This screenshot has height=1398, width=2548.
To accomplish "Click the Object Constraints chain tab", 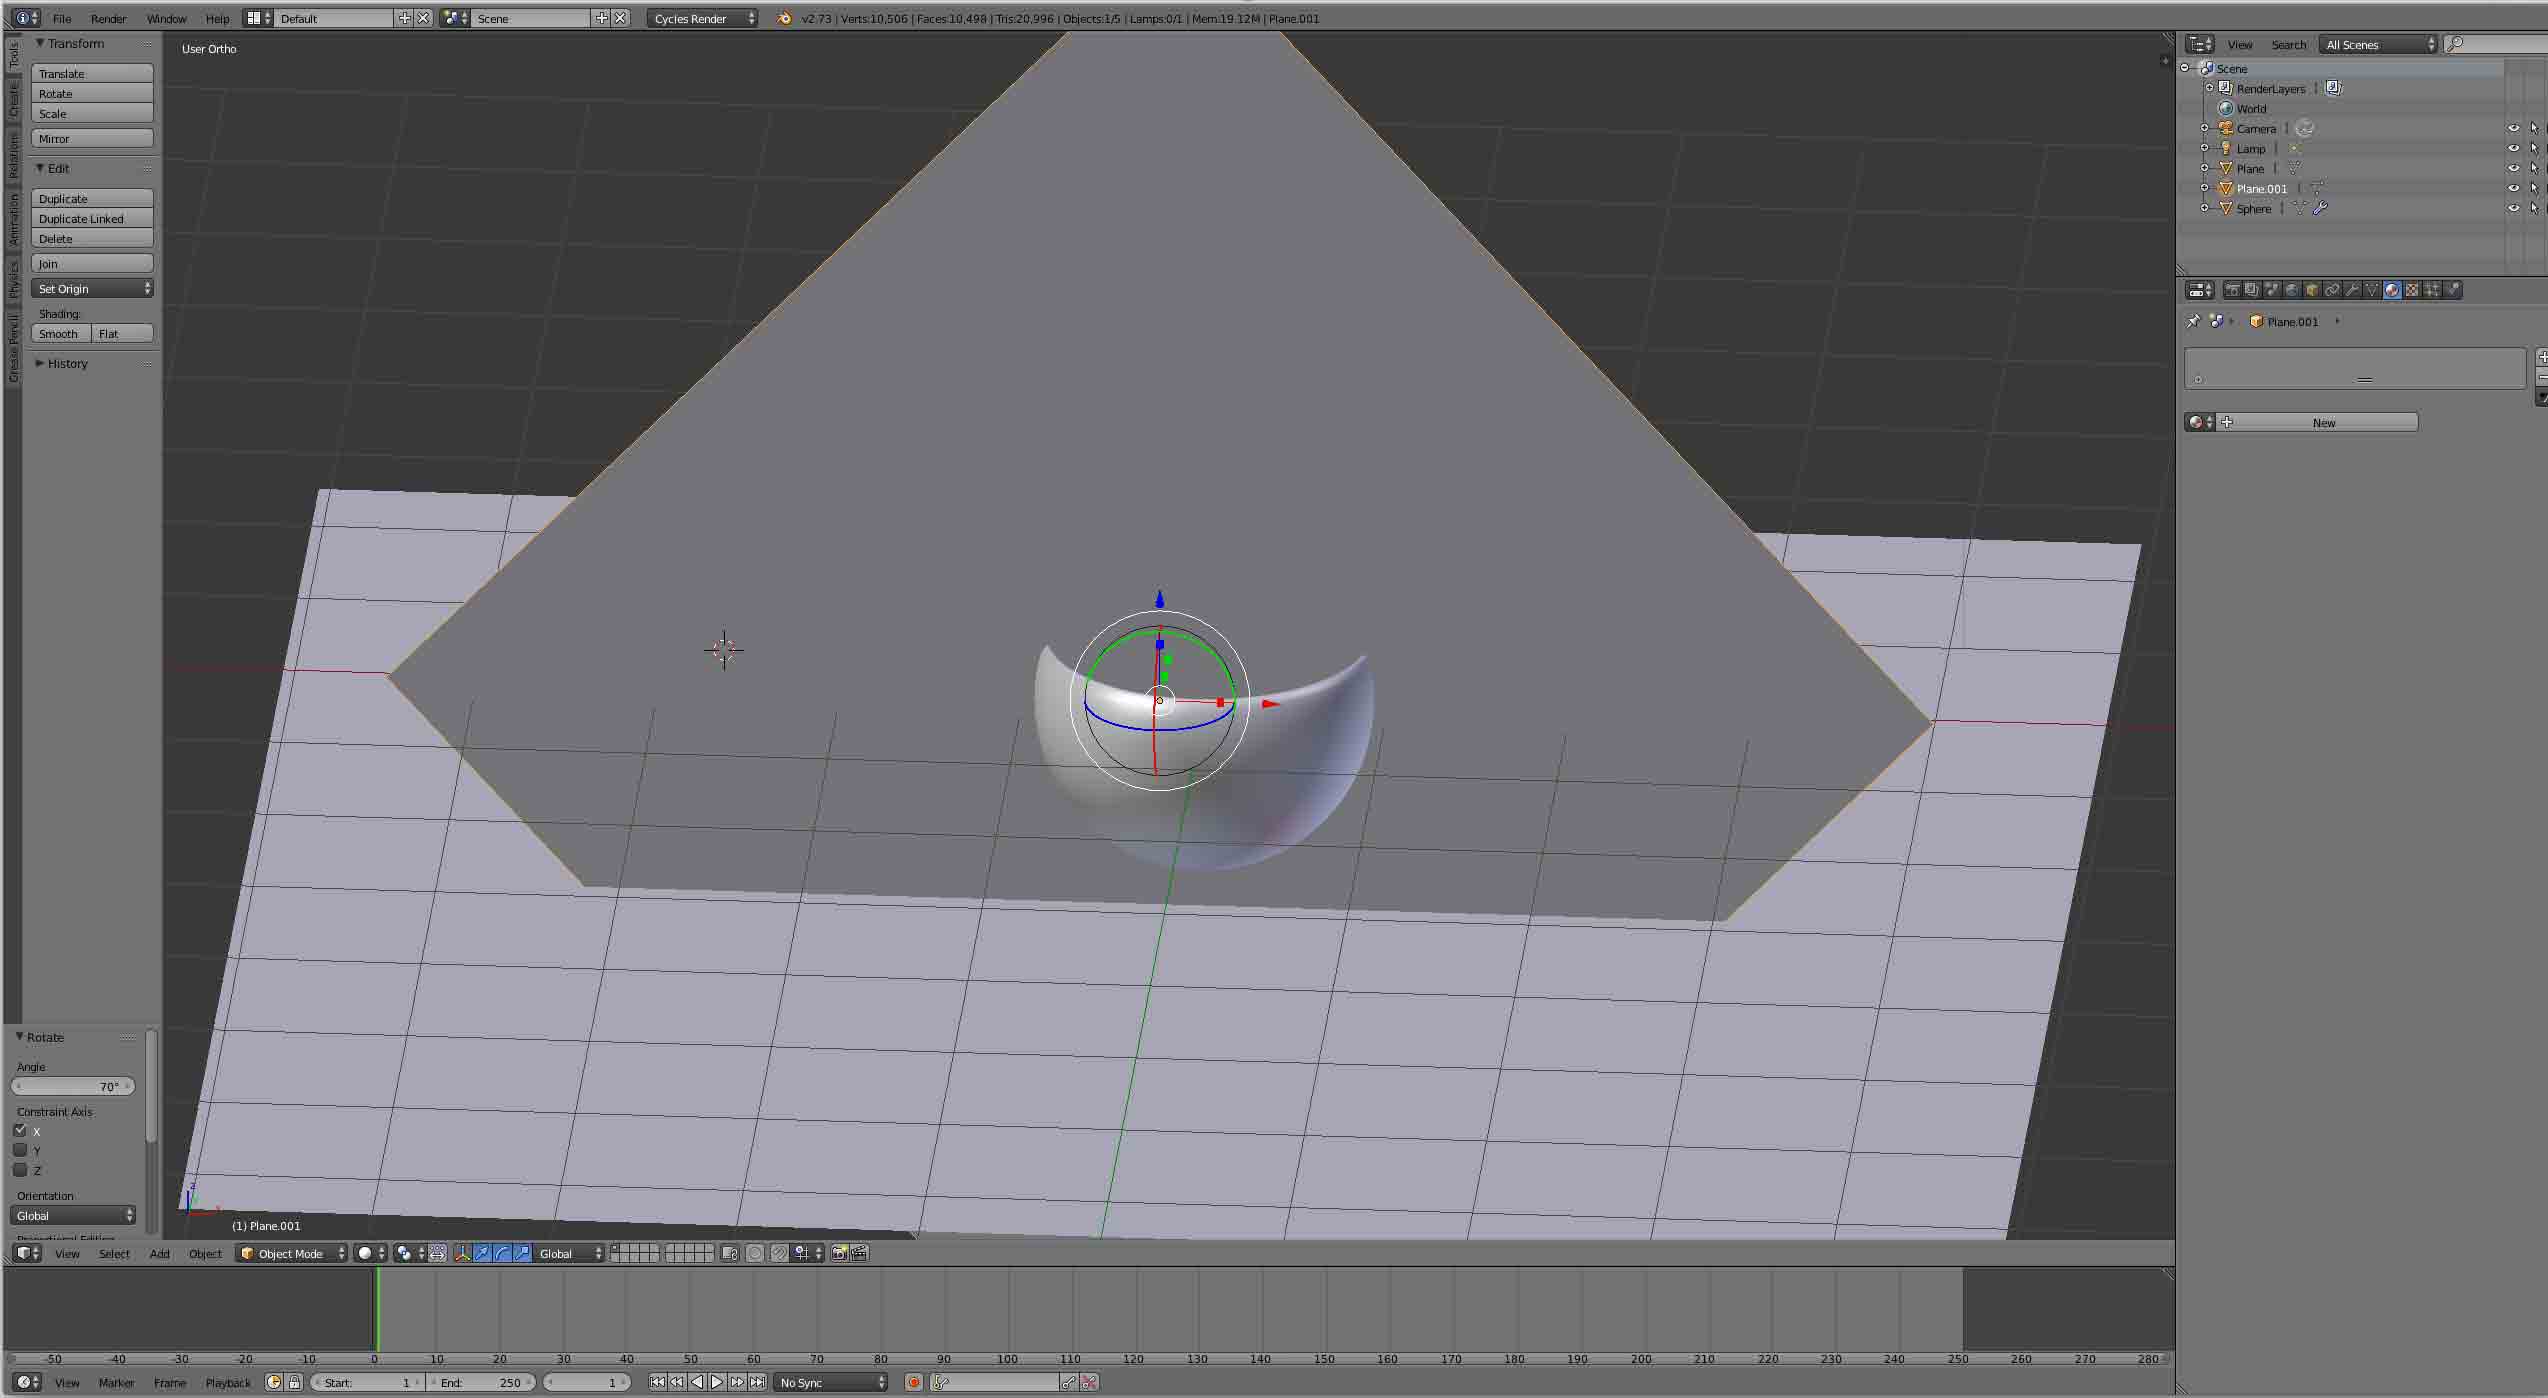I will (2332, 290).
